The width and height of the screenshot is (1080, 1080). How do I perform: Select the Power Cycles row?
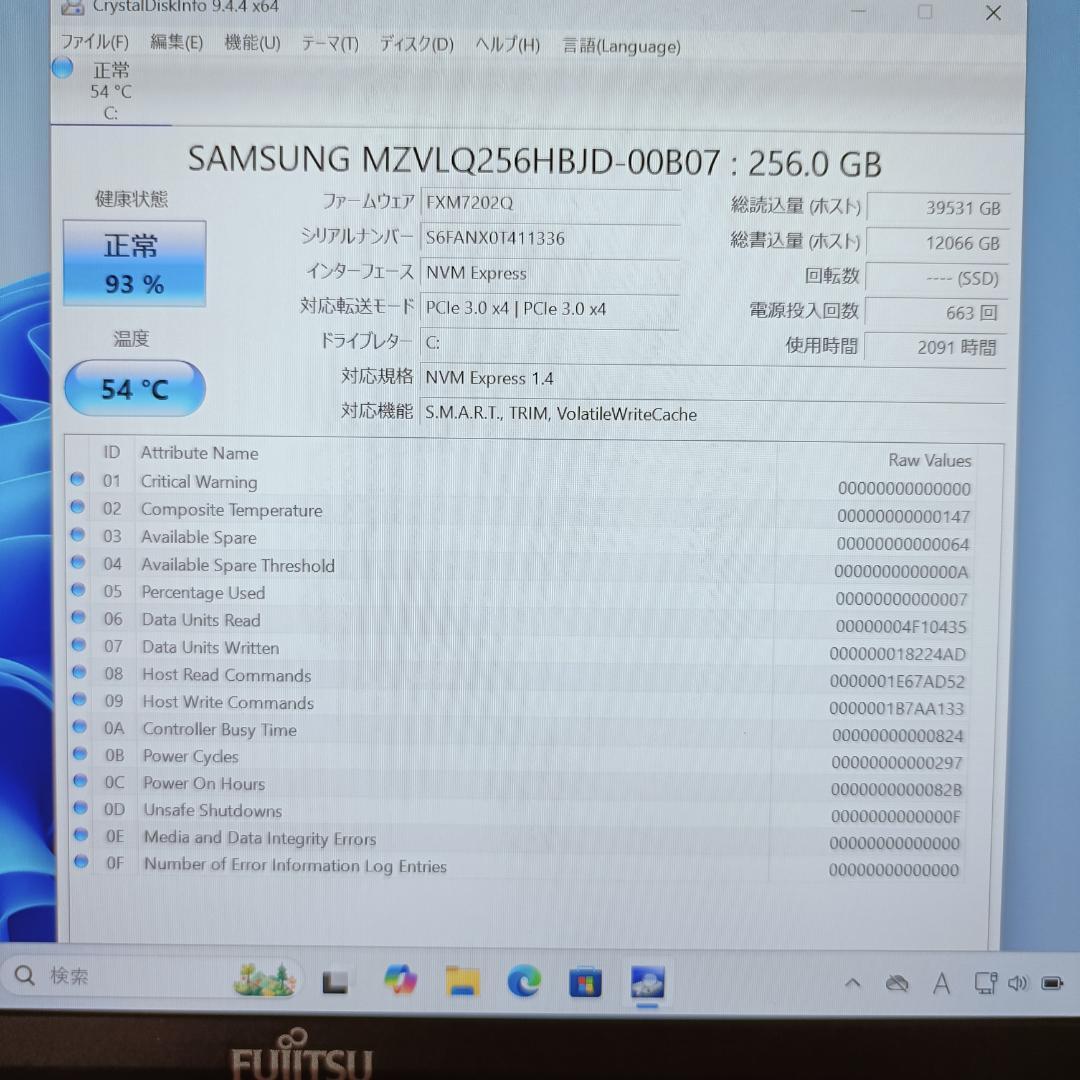point(519,758)
